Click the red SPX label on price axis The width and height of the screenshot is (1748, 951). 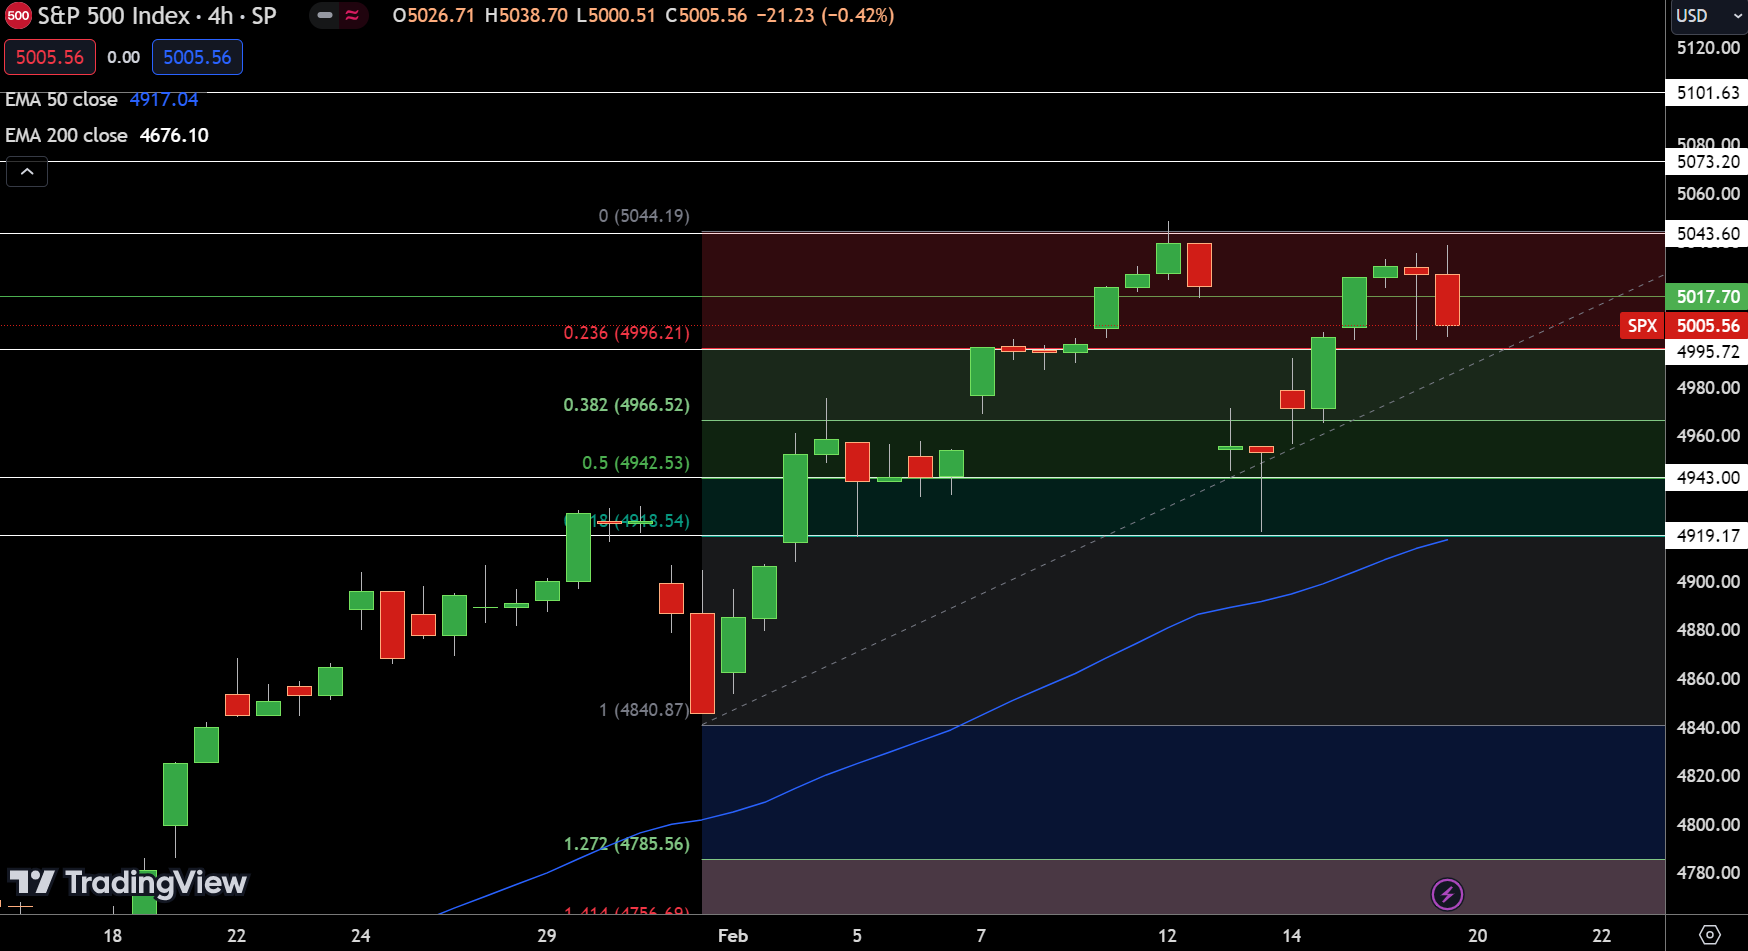1642,325
